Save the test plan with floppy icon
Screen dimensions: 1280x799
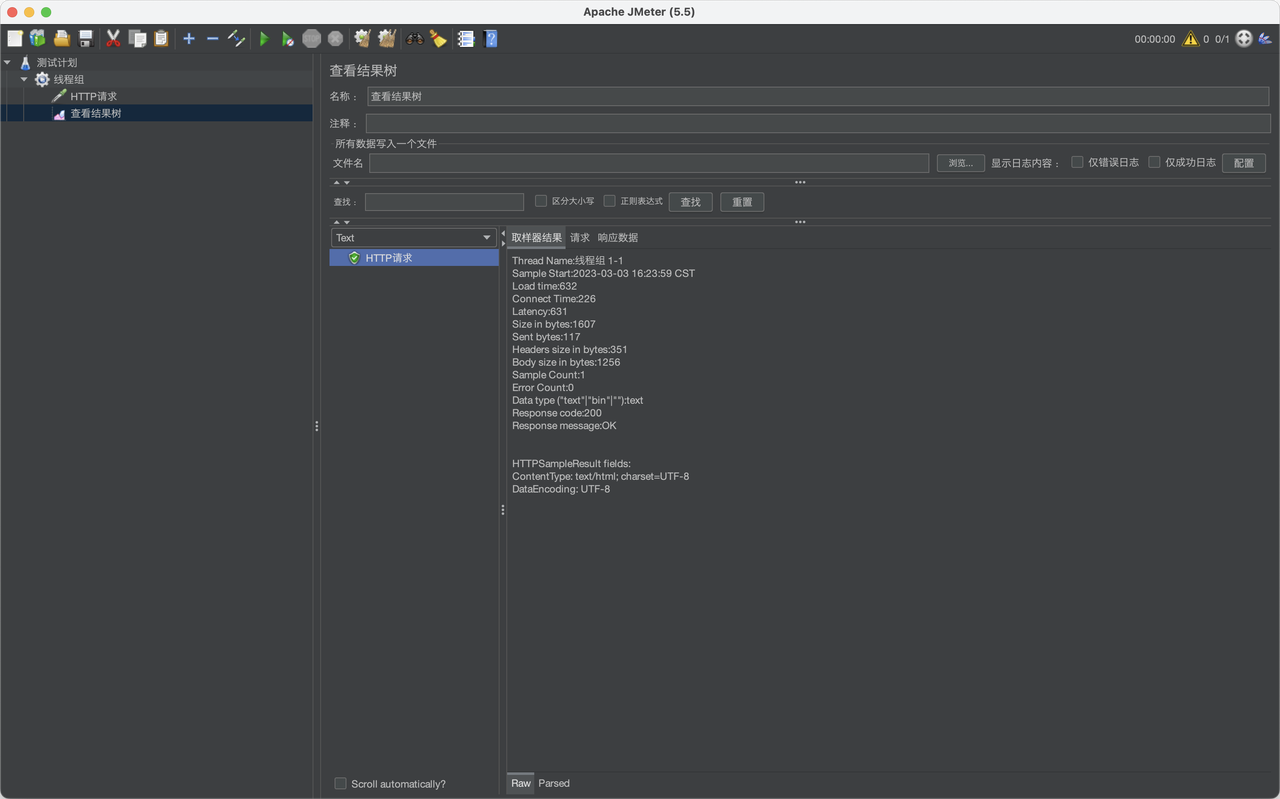pos(86,39)
